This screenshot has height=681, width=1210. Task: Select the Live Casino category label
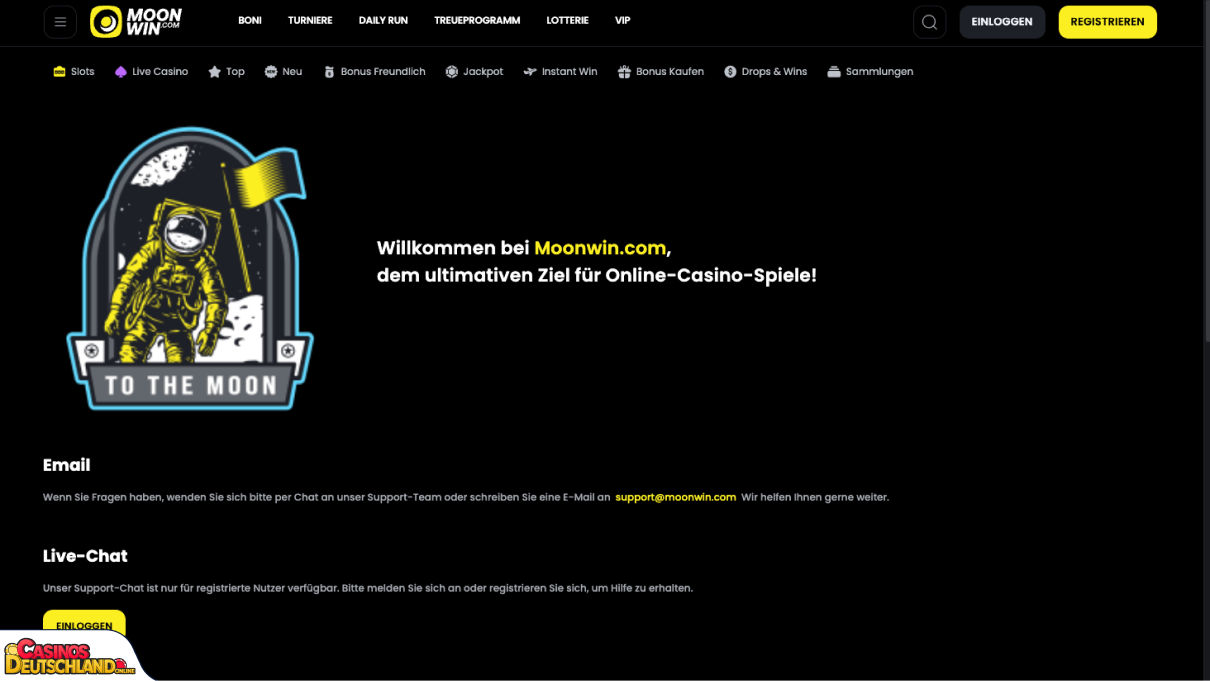160,72
